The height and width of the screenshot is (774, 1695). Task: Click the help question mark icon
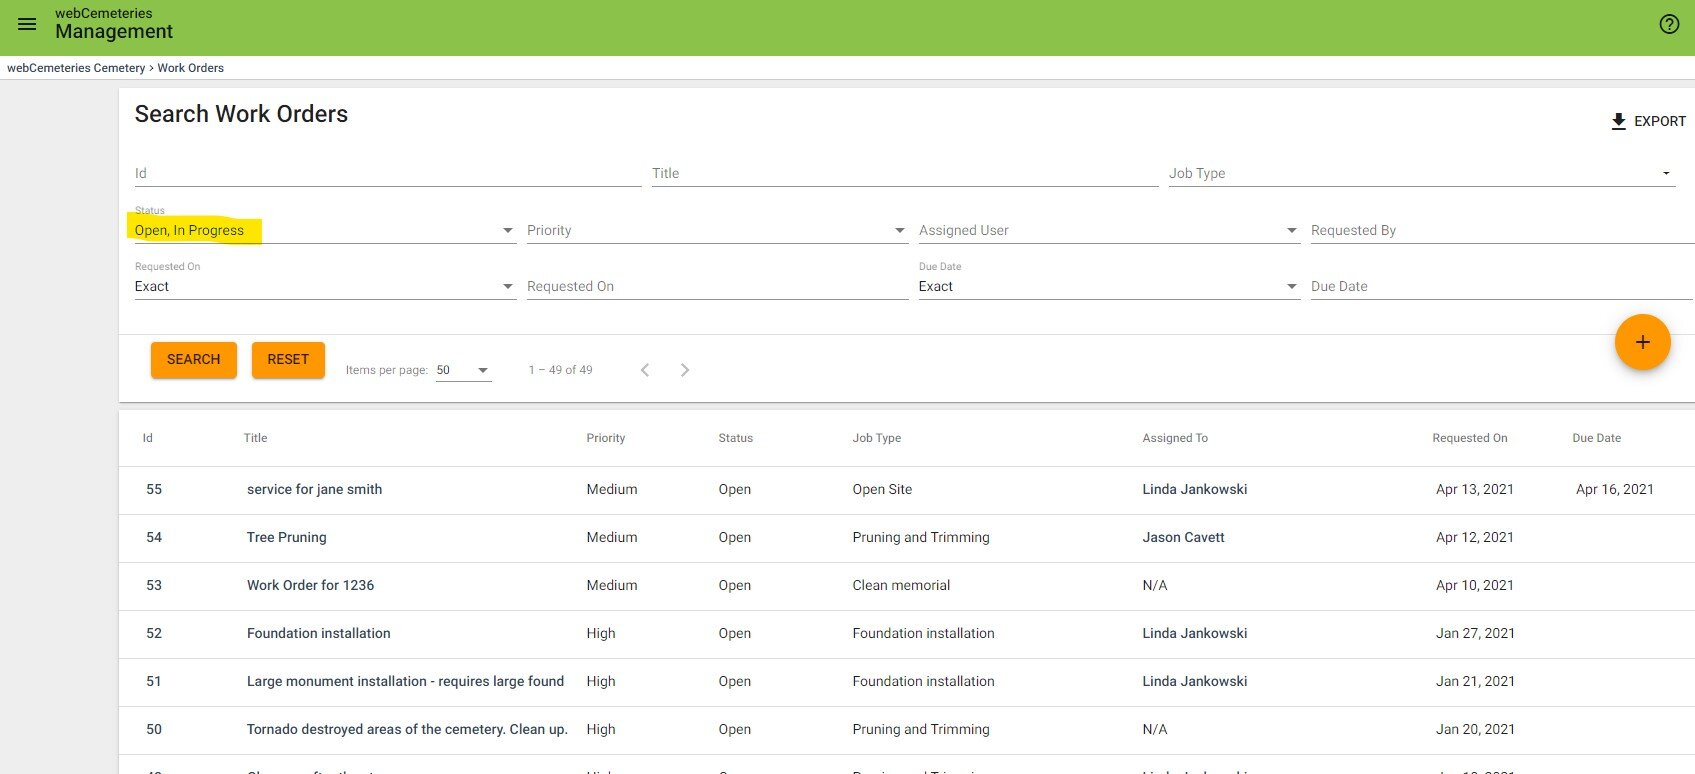click(x=1669, y=25)
